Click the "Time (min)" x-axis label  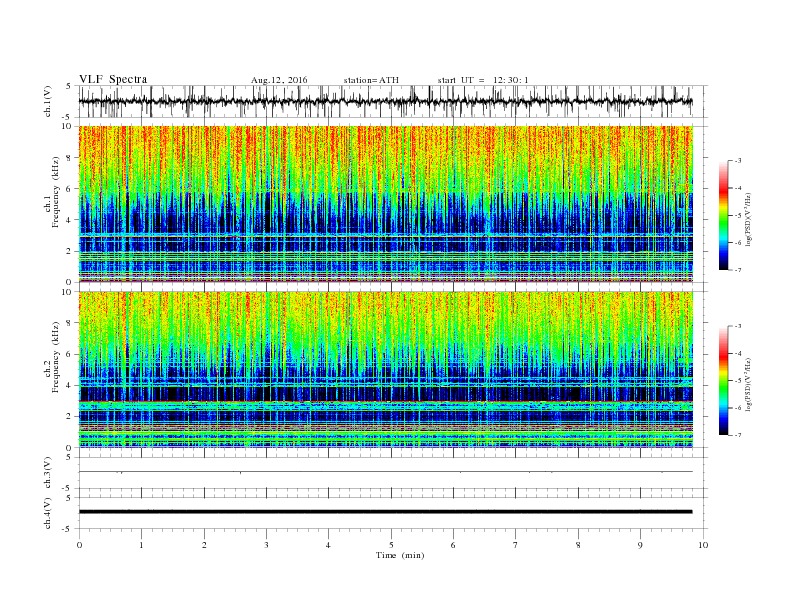point(400,555)
